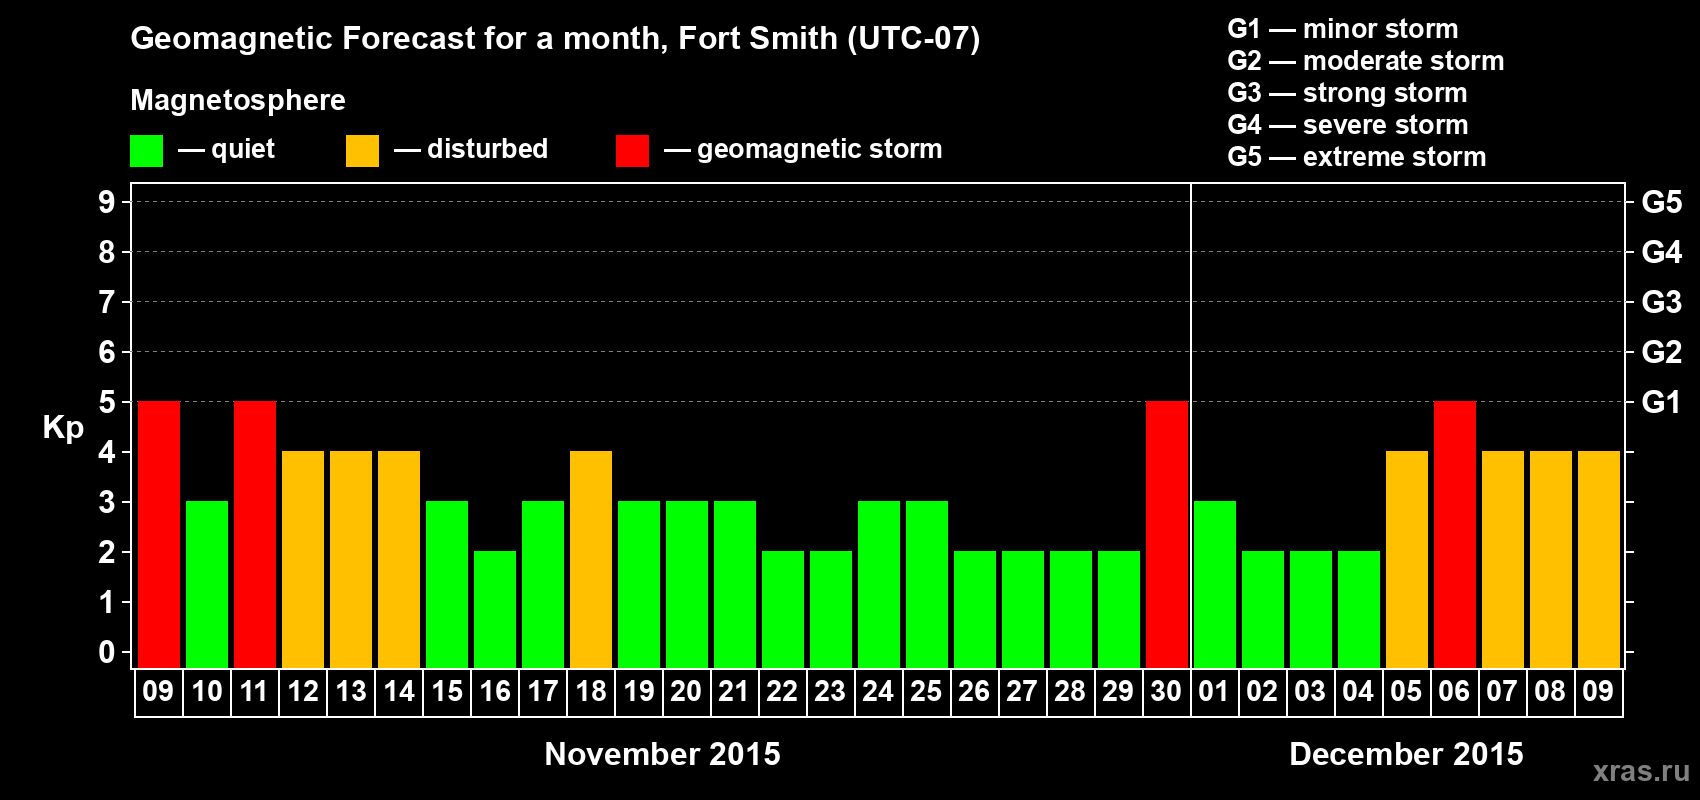The image size is (1700, 800).
Task: Click the orange bar for December 05
Action: [x=1407, y=559]
